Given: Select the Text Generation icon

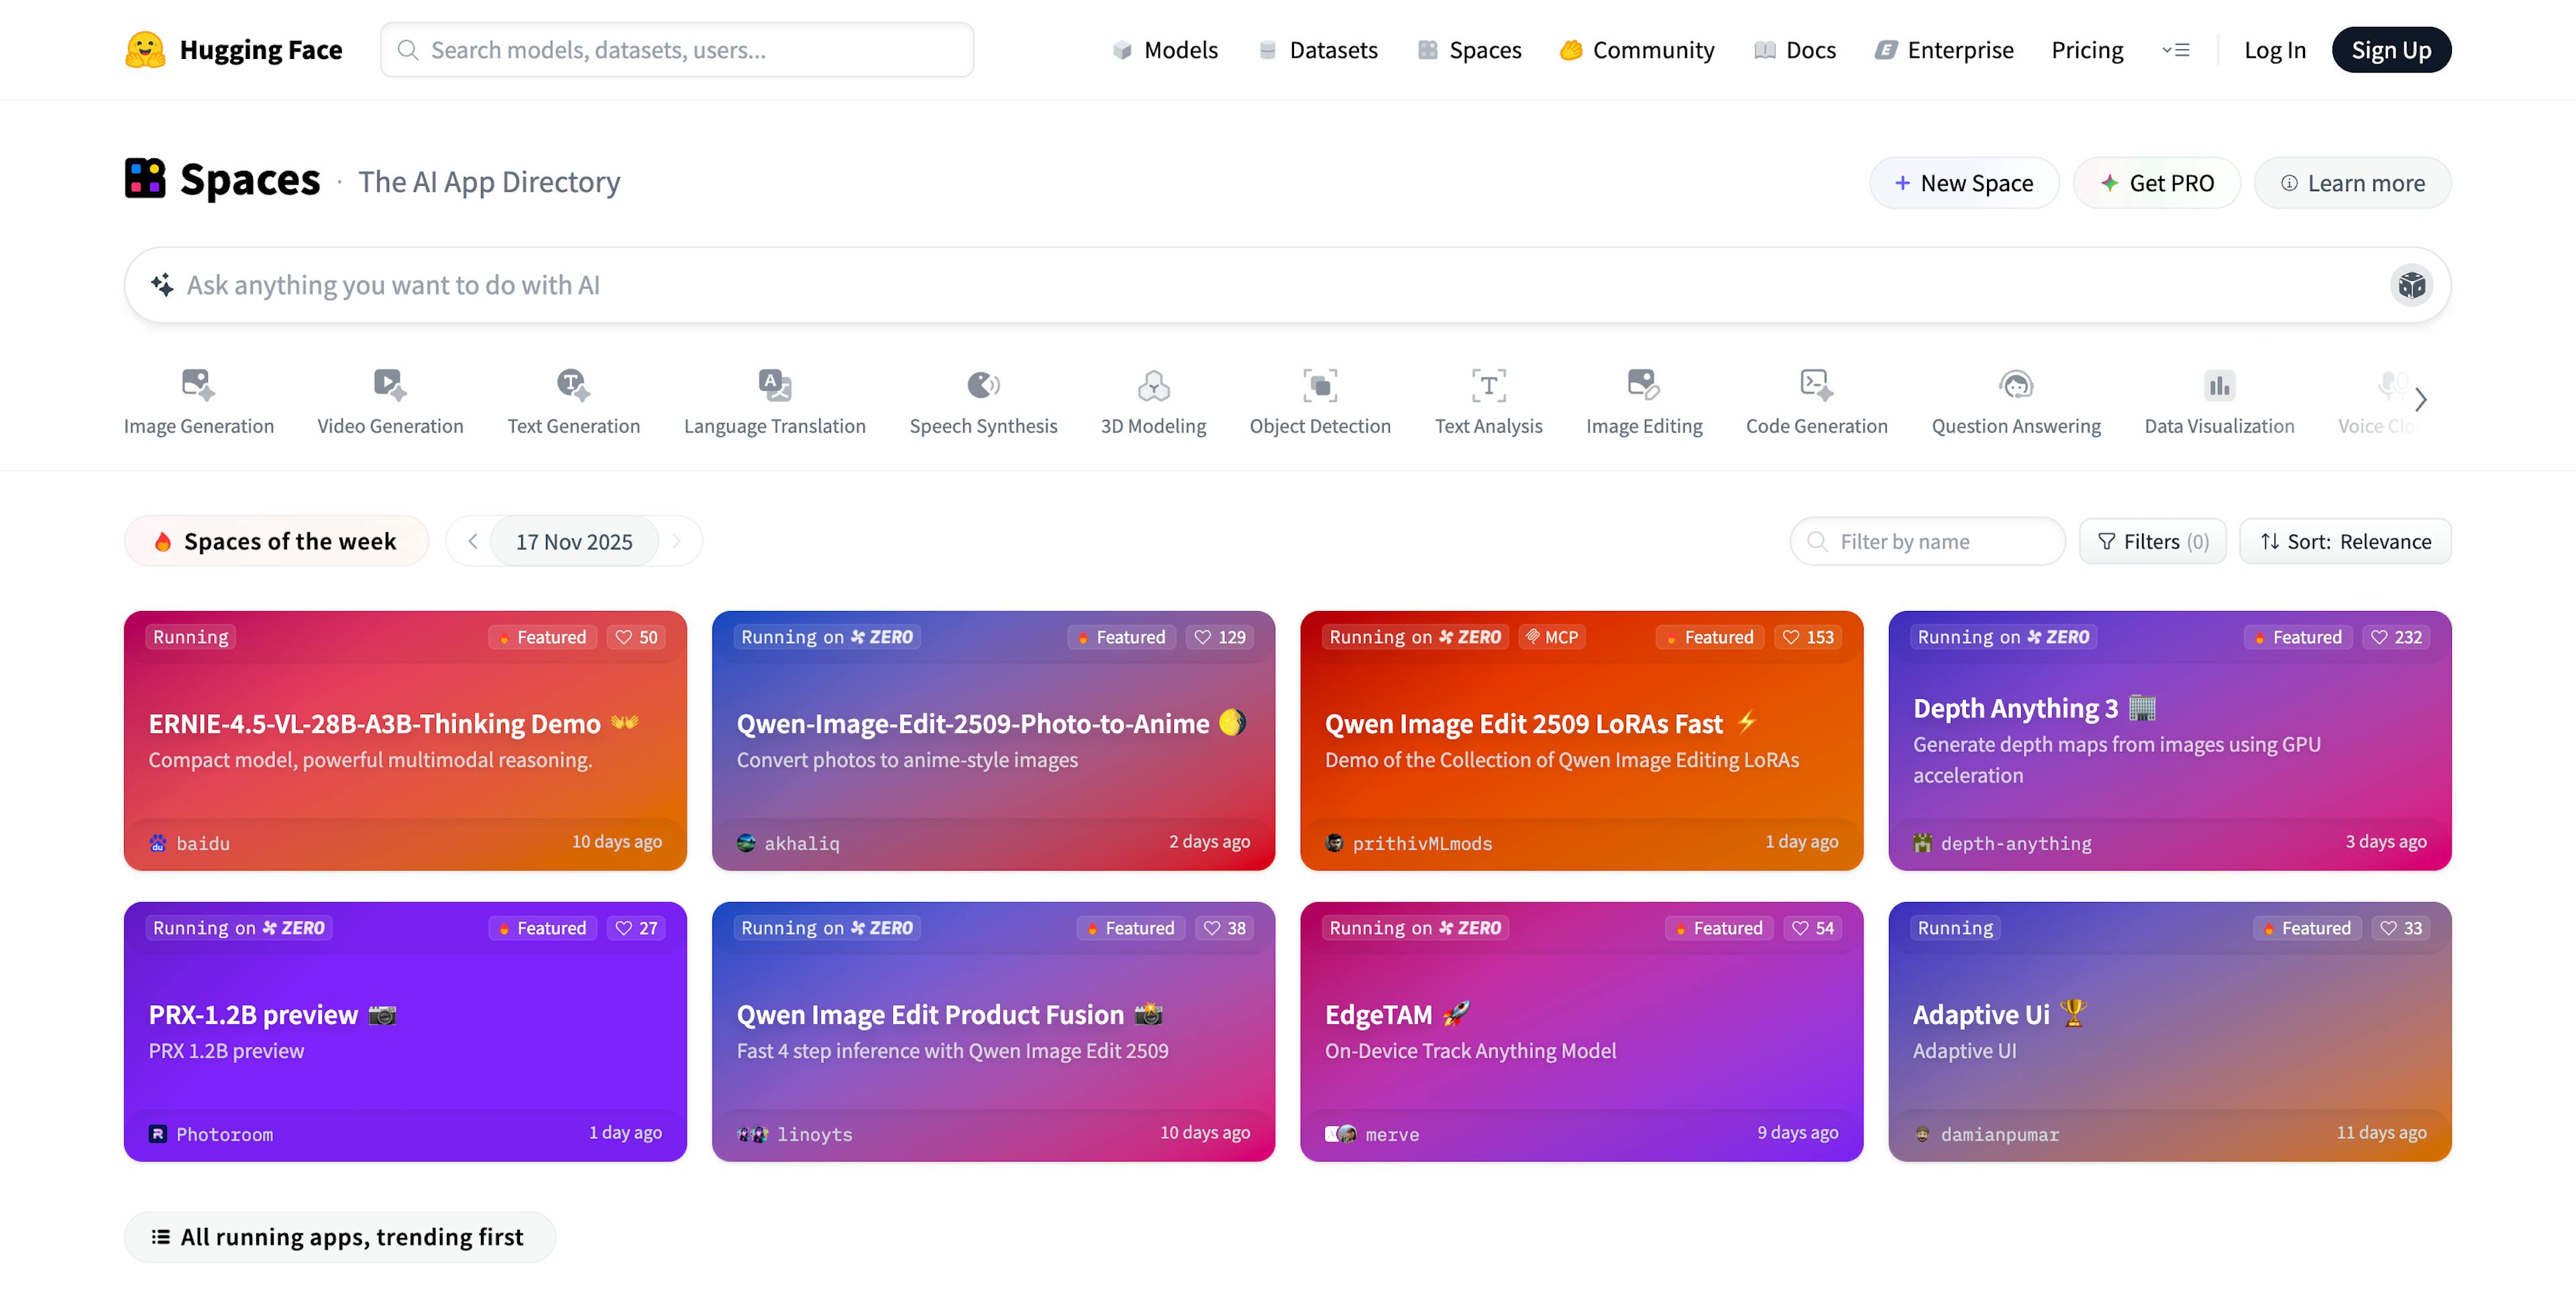Looking at the screenshot, I should pos(573,385).
